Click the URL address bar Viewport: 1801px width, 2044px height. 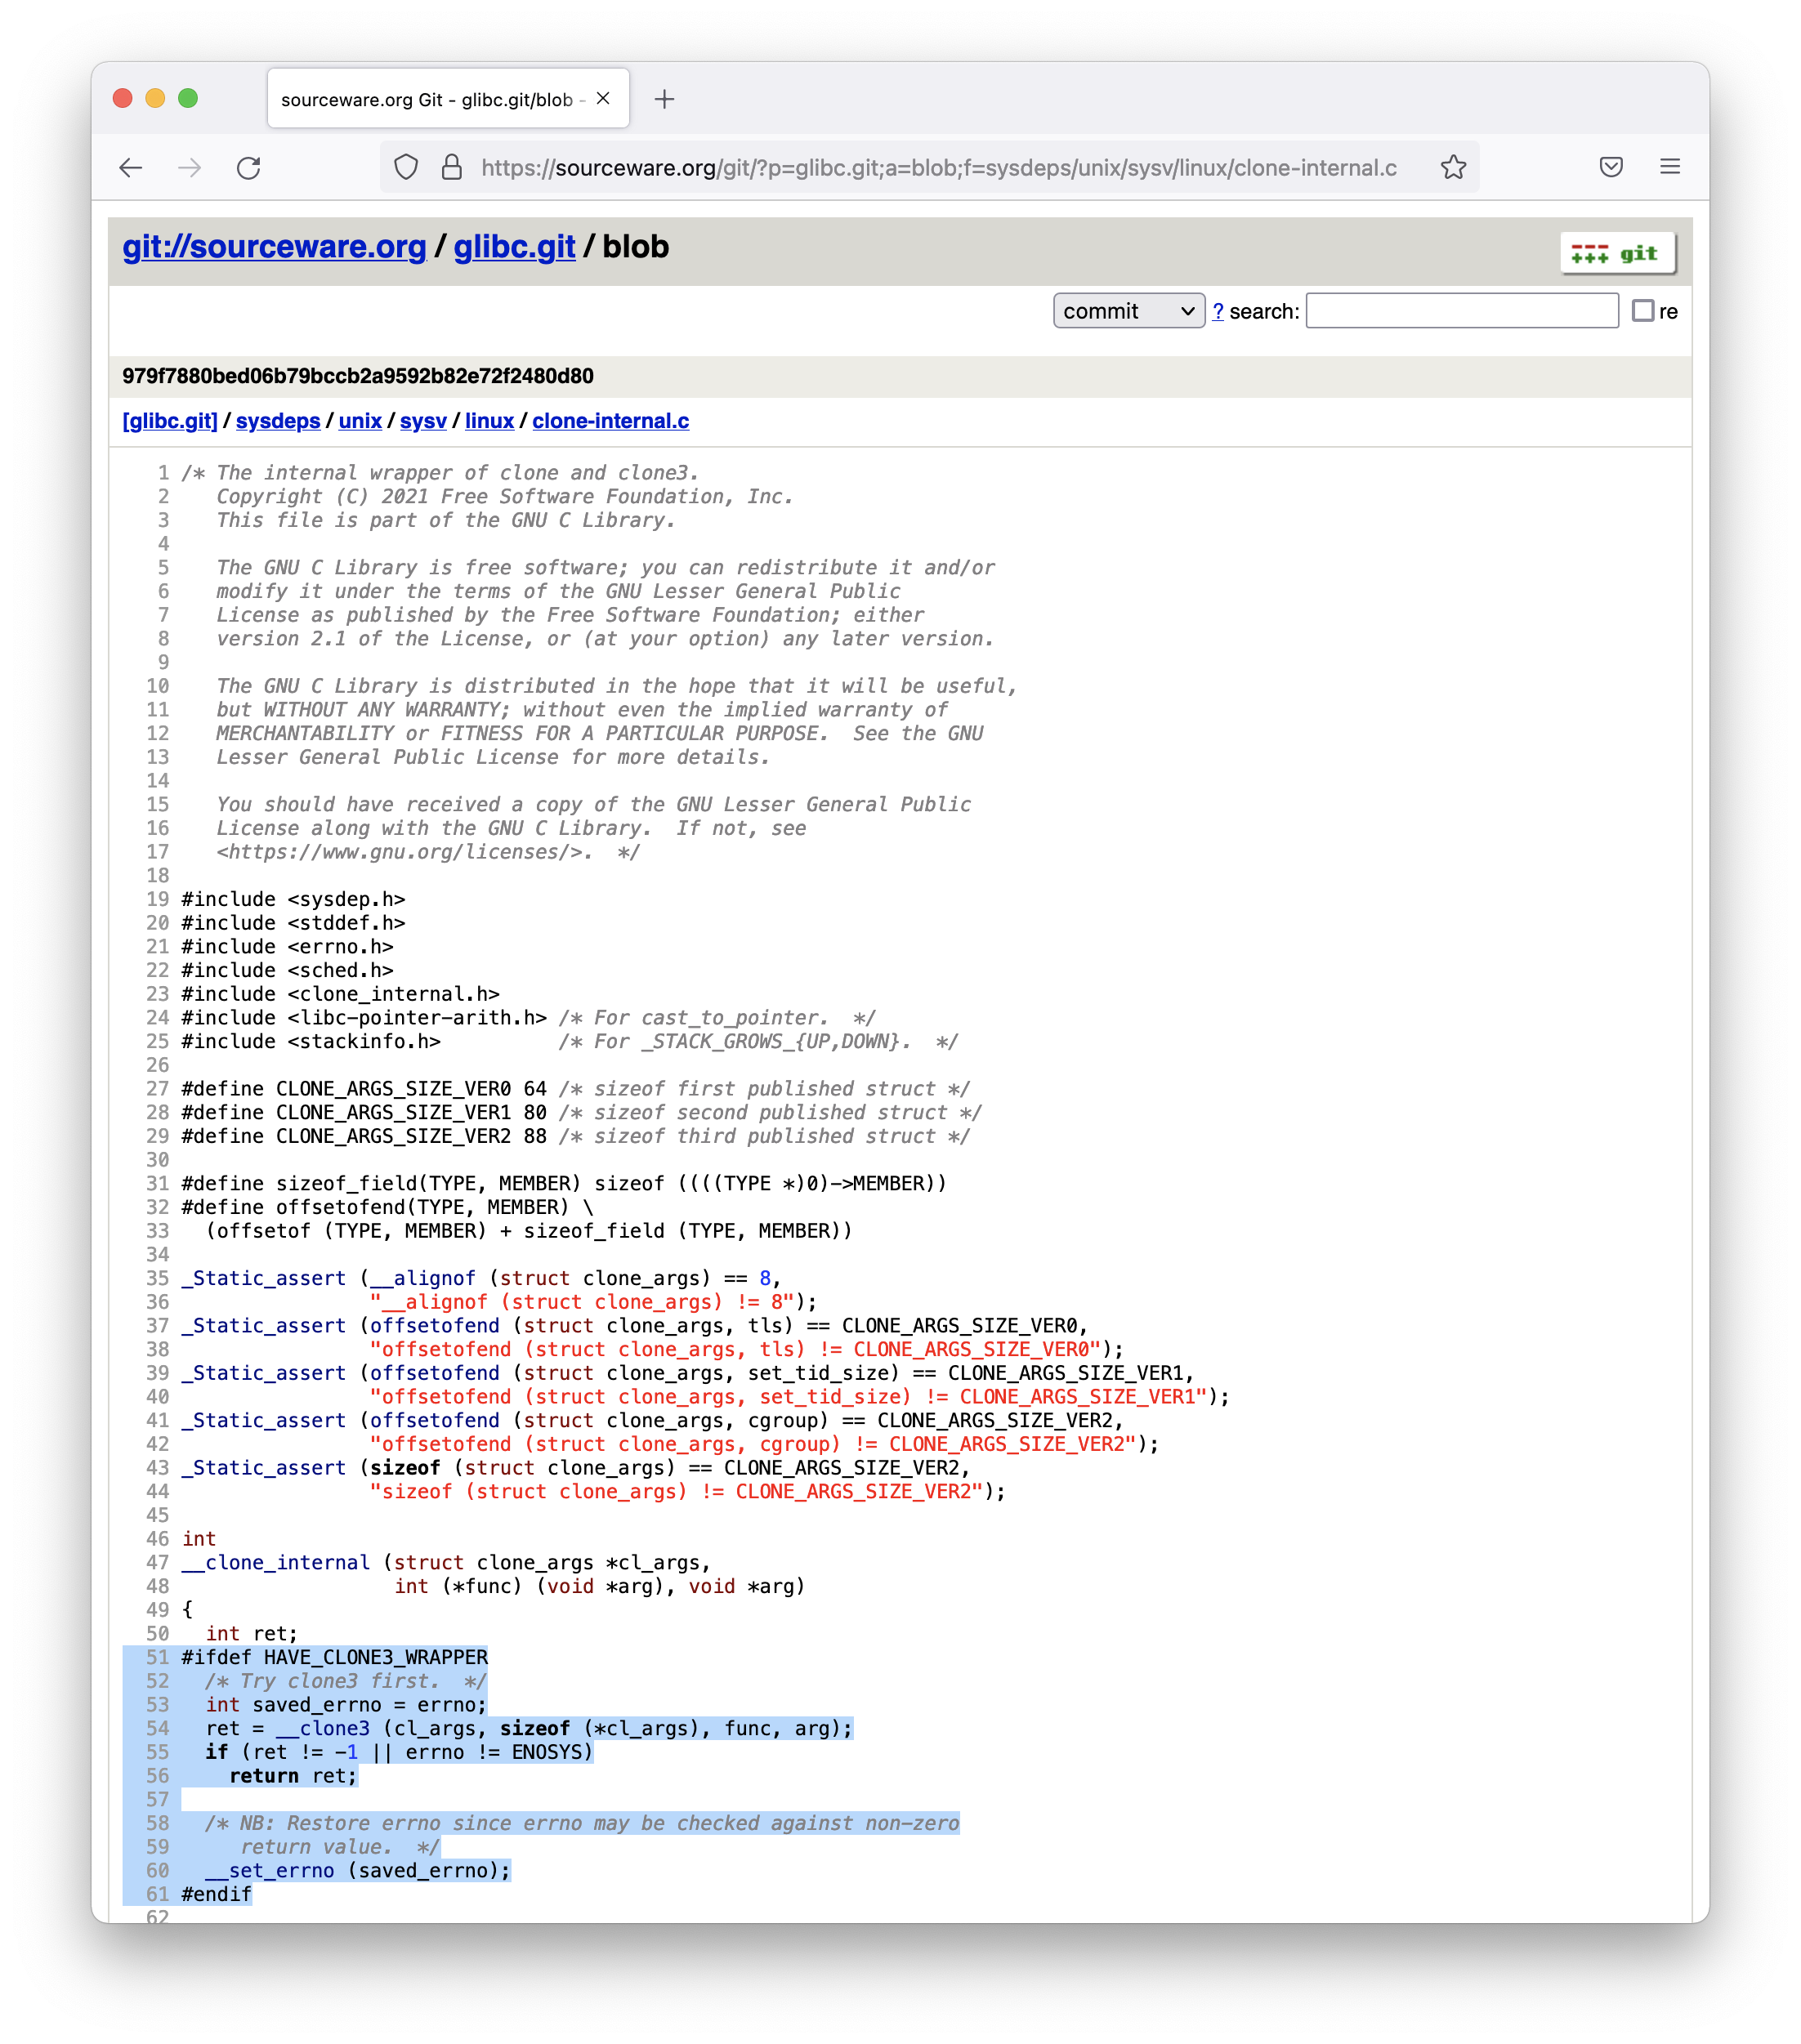[938, 168]
